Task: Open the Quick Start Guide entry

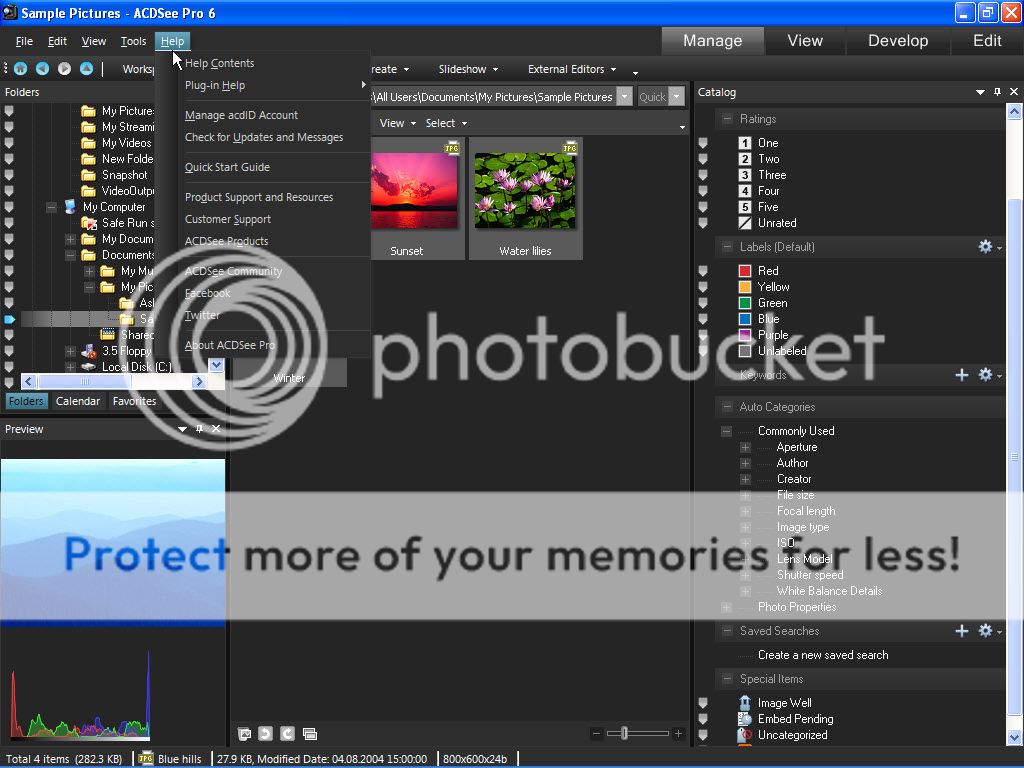Action: (227, 167)
